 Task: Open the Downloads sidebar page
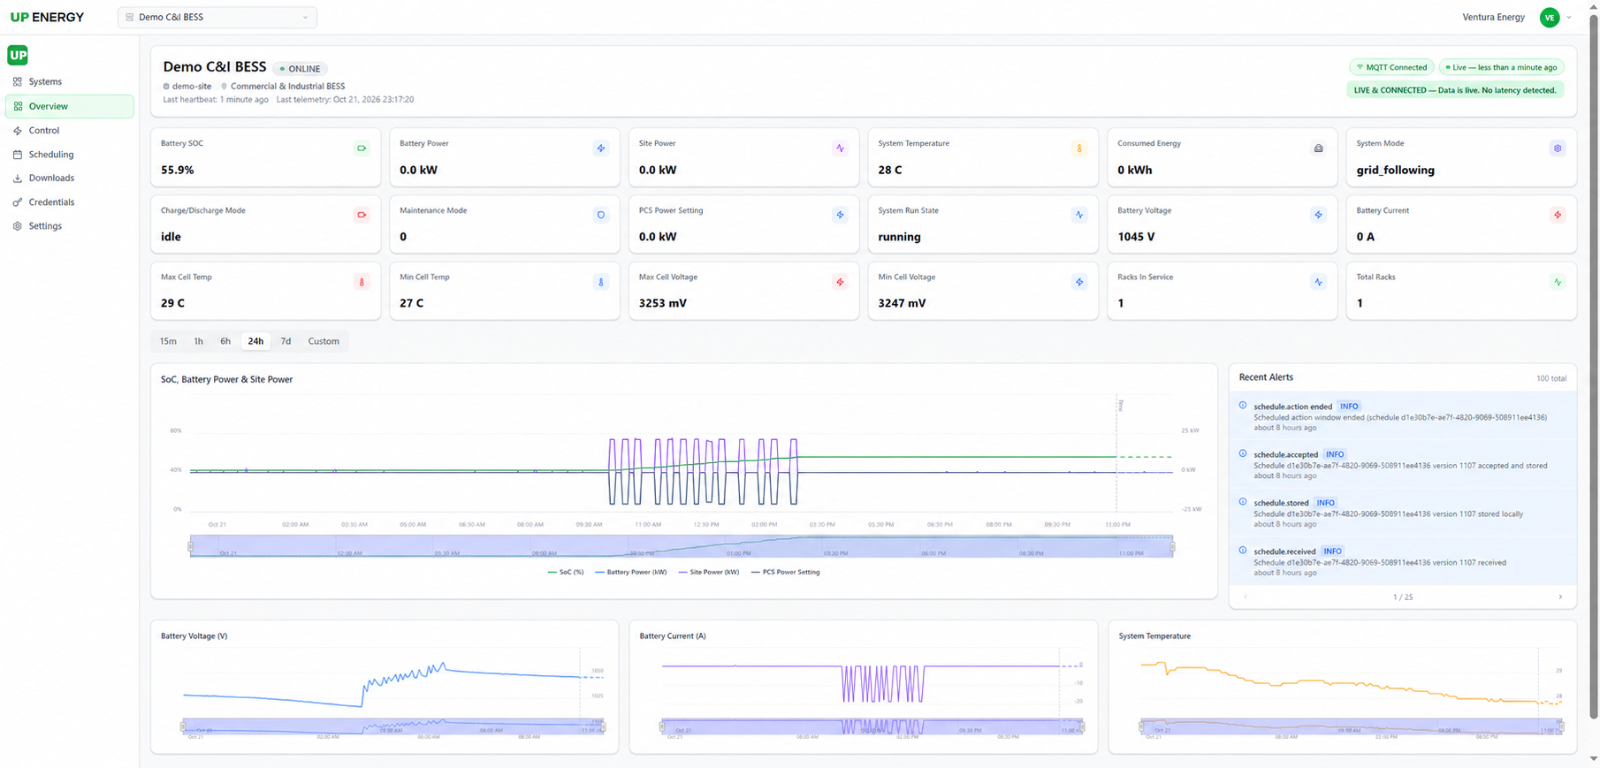click(70, 178)
